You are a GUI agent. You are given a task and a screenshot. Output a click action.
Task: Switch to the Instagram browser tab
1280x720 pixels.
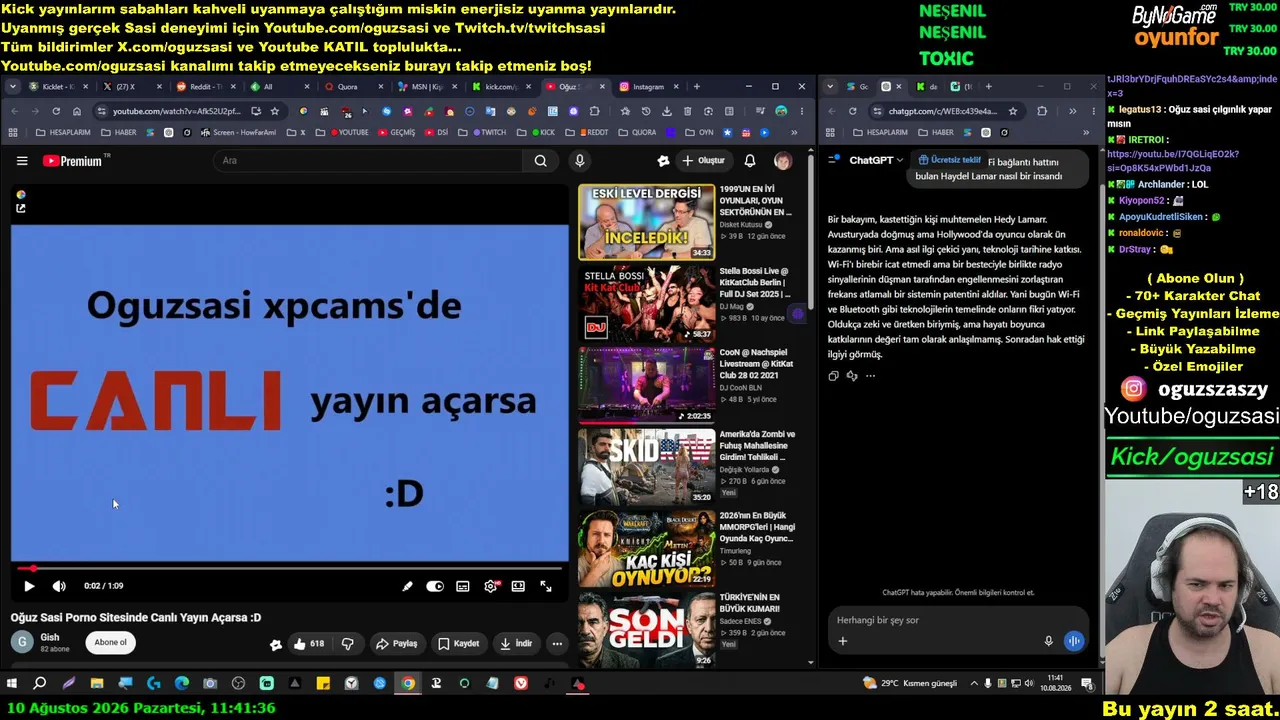click(646, 87)
